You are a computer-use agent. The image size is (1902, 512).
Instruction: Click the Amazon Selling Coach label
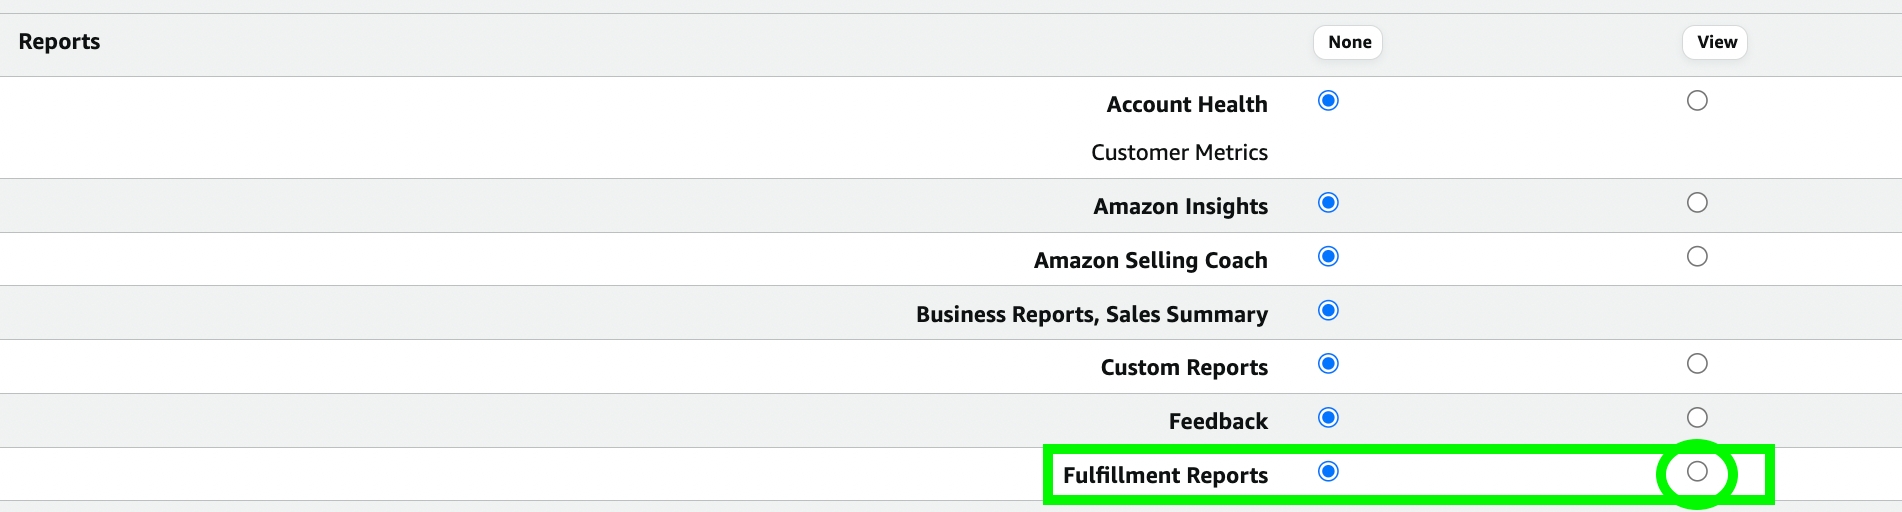1150,261
